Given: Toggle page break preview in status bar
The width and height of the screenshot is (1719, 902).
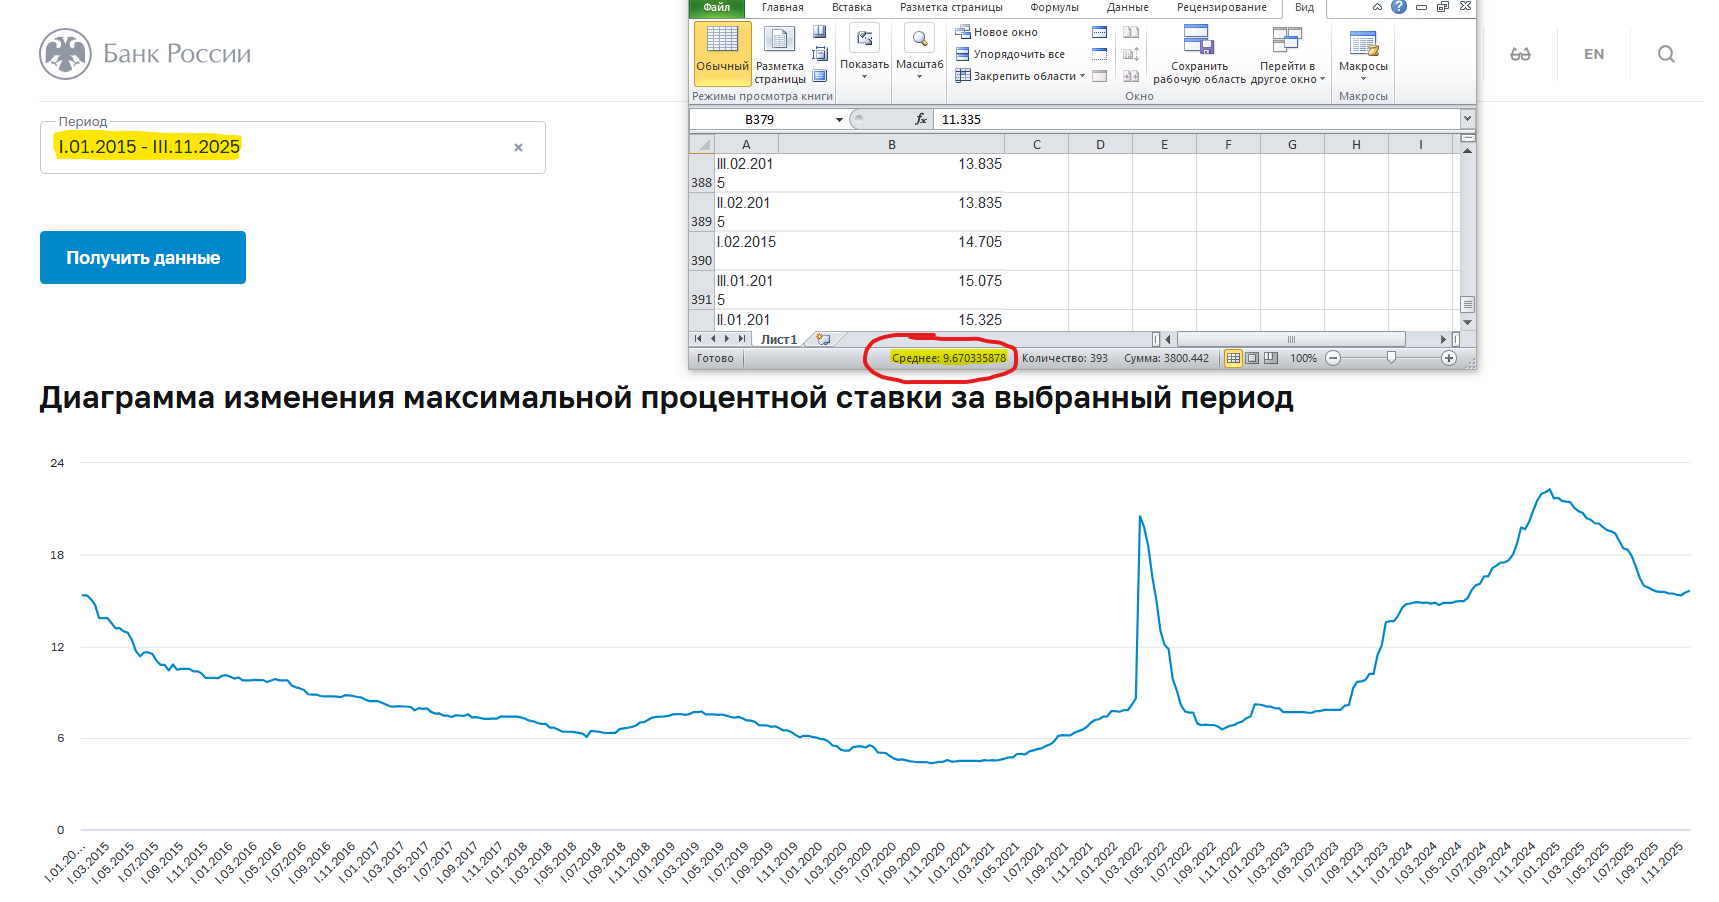Looking at the screenshot, I should [x=1271, y=358].
